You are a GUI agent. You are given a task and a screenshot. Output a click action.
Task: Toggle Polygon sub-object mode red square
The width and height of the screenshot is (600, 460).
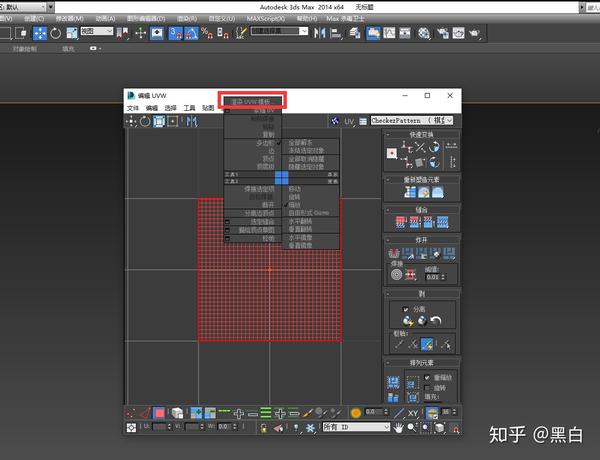(x=159, y=413)
